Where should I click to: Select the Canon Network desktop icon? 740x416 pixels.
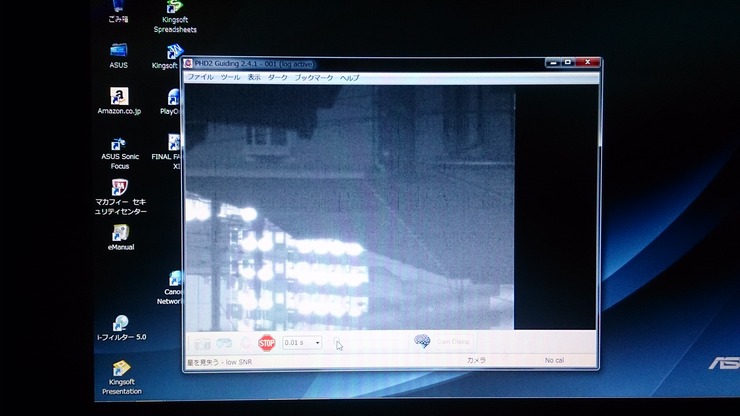point(170,288)
